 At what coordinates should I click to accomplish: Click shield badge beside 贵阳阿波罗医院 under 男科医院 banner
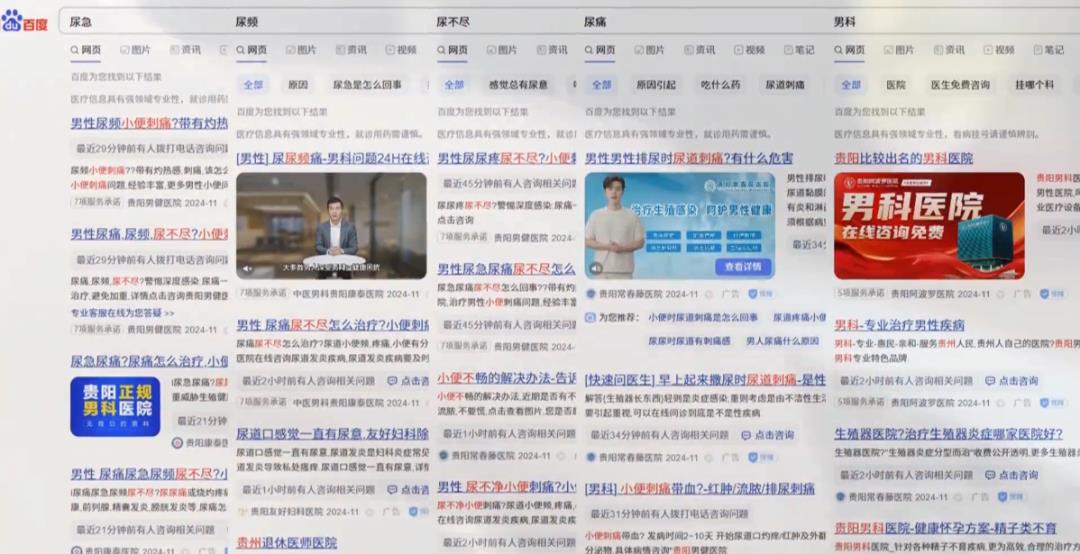[1044, 294]
